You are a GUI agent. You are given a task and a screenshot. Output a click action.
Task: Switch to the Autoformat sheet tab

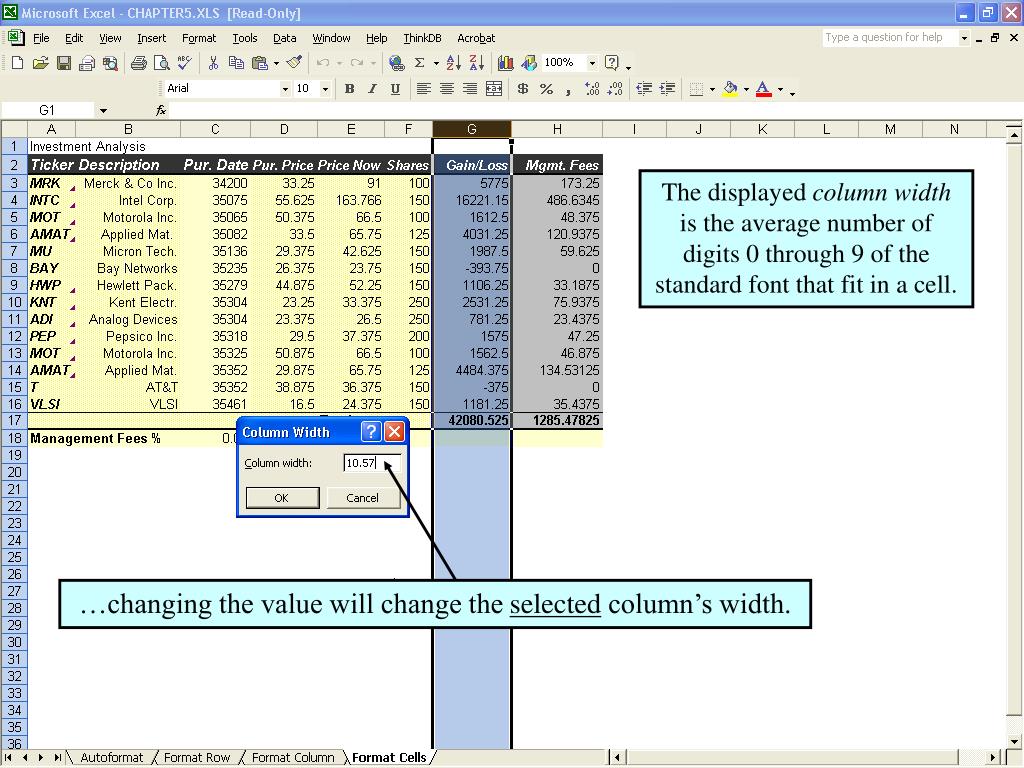click(111, 758)
